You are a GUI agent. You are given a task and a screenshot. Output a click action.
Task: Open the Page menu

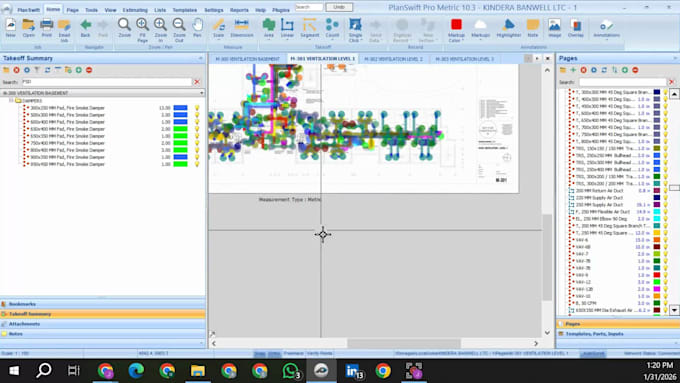click(x=72, y=10)
